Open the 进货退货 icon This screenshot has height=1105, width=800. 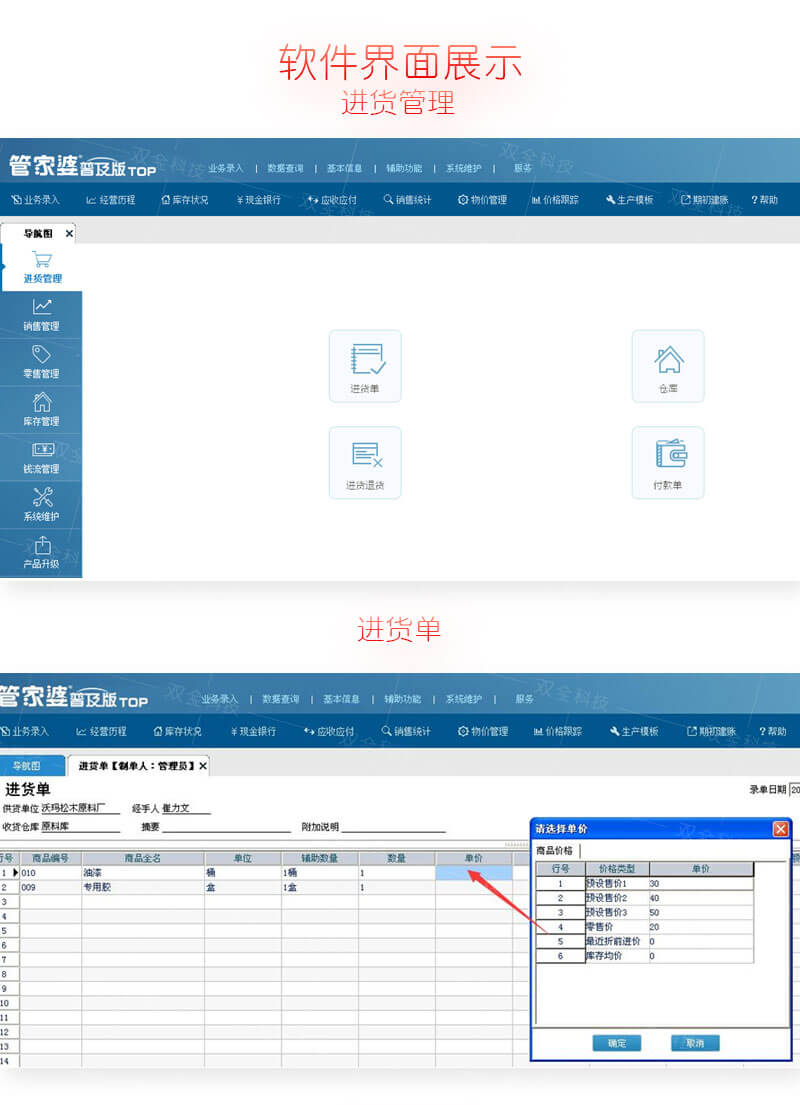click(365, 463)
